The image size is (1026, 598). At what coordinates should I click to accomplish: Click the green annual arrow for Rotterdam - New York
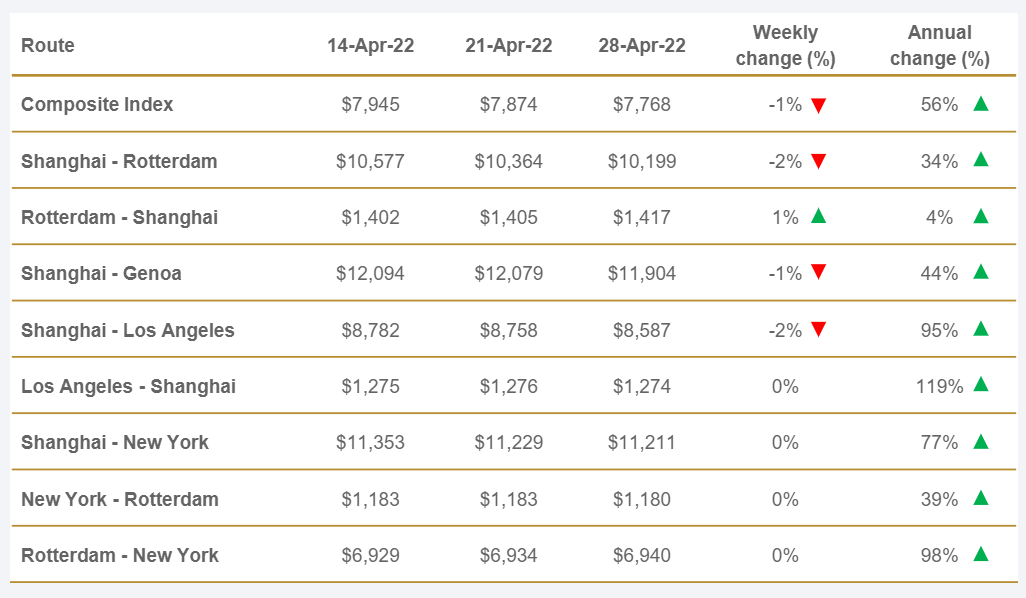980,554
